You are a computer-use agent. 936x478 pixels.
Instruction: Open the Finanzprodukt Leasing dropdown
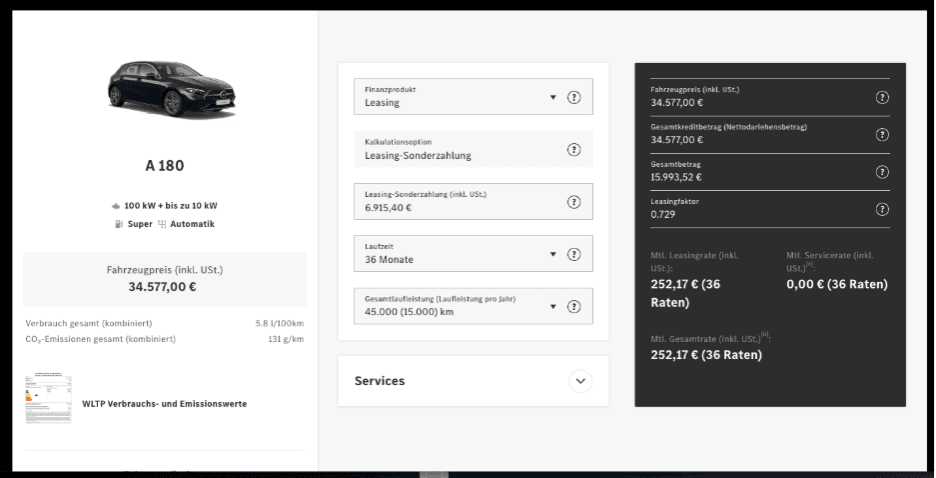[x=458, y=97]
